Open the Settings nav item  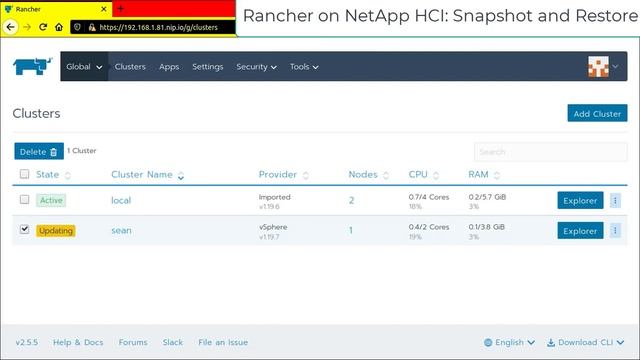point(208,67)
